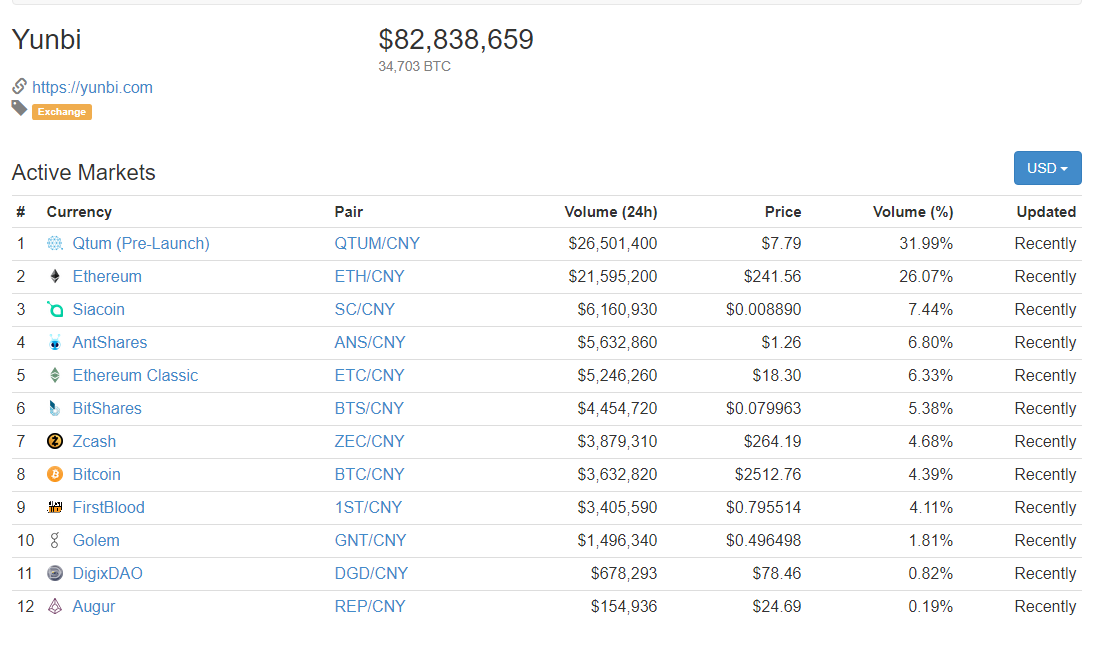
Task: Click the DigixDAO coin icon
Action: pyautogui.click(x=55, y=573)
